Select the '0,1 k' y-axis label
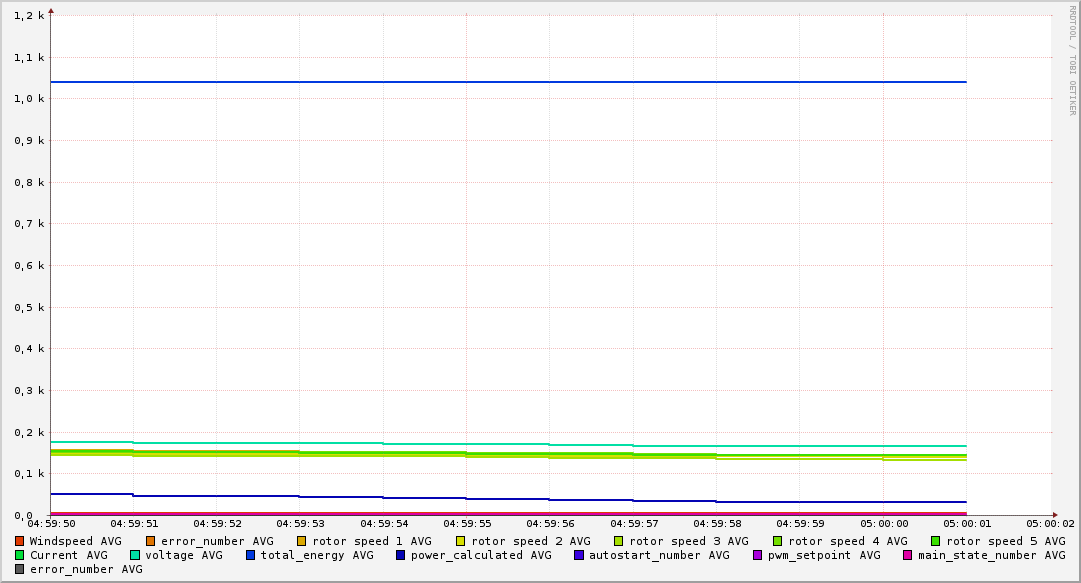1081x583 pixels. click(29, 474)
